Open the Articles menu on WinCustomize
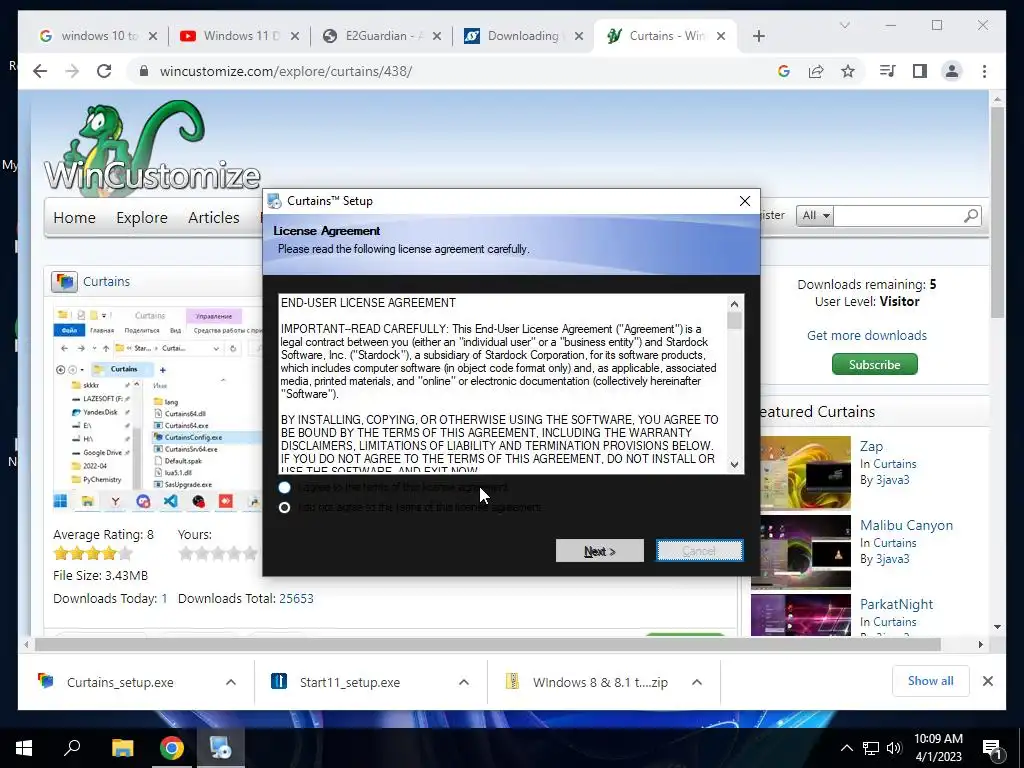Screen dimensions: 1024x768 click(x=214, y=217)
